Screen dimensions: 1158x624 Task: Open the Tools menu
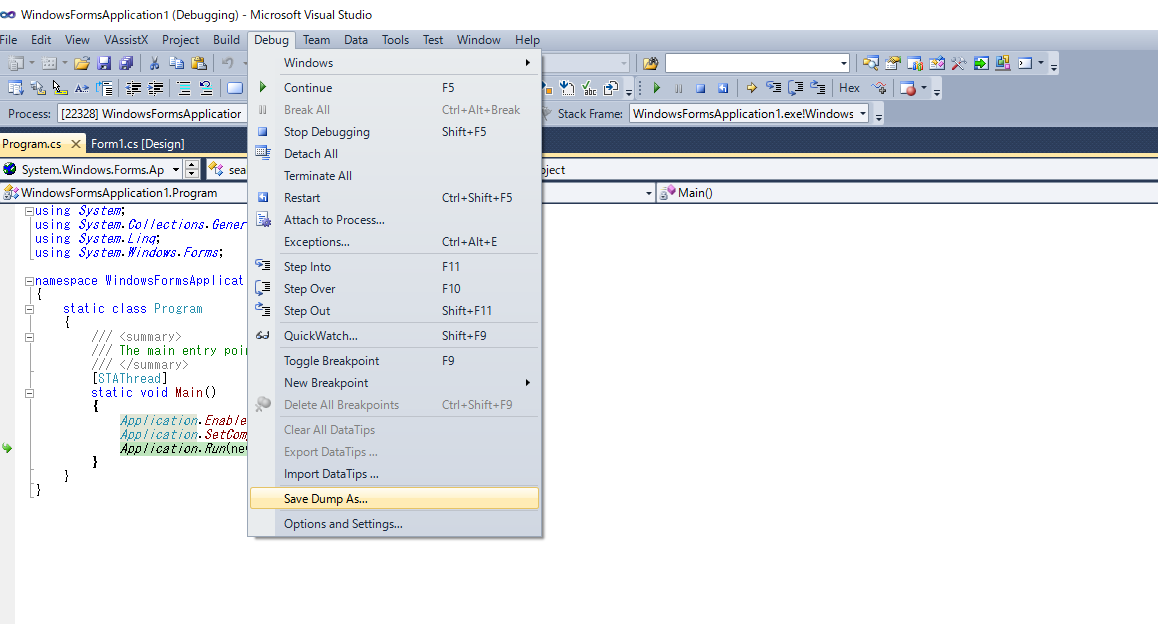pyautogui.click(x=395, y=40)
